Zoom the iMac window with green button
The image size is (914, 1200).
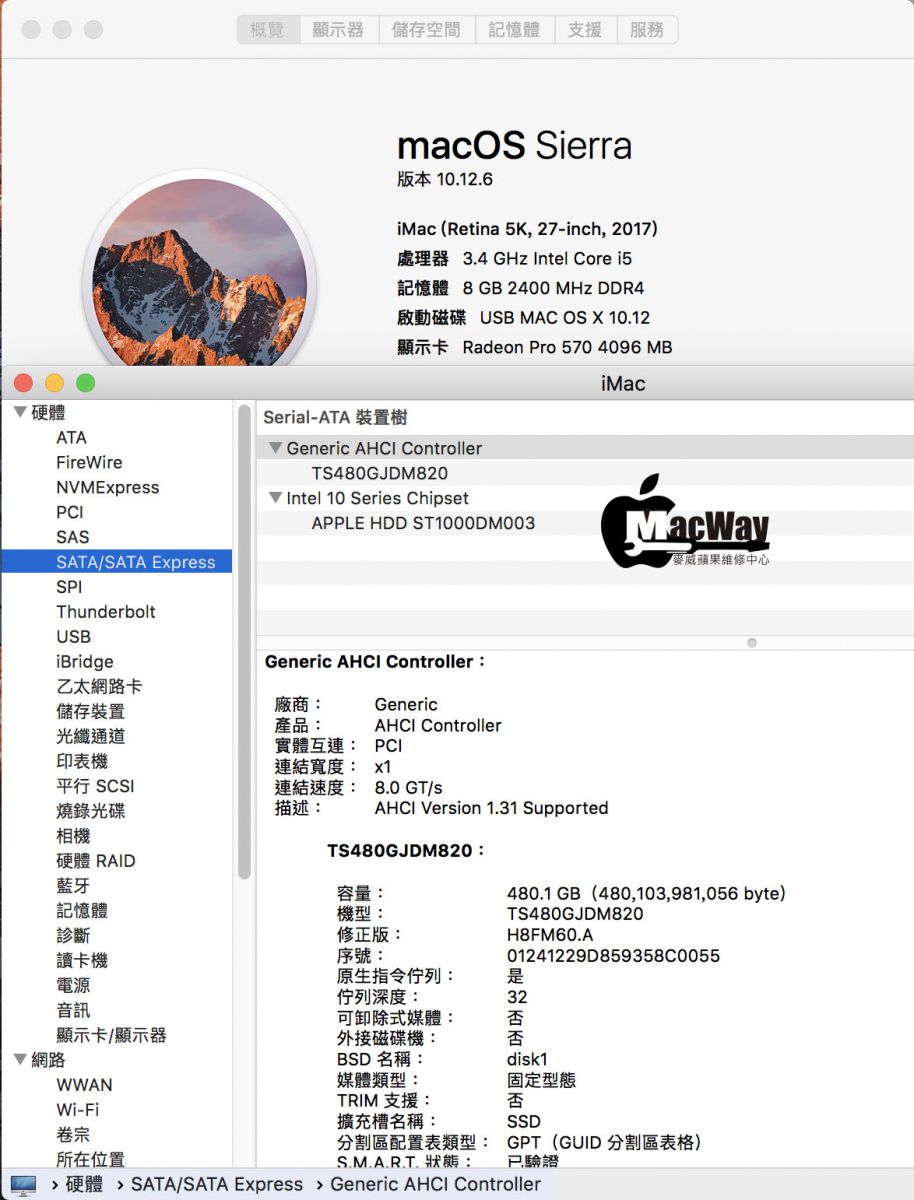(86, 383)
